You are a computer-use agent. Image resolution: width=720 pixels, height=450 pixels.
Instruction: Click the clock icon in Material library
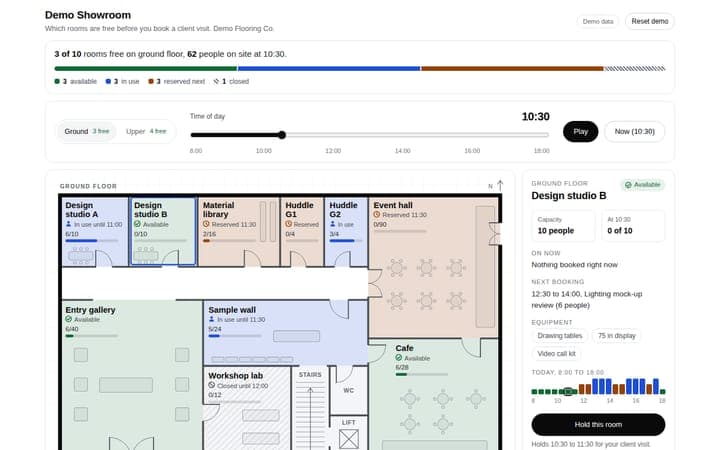[206, 224]
